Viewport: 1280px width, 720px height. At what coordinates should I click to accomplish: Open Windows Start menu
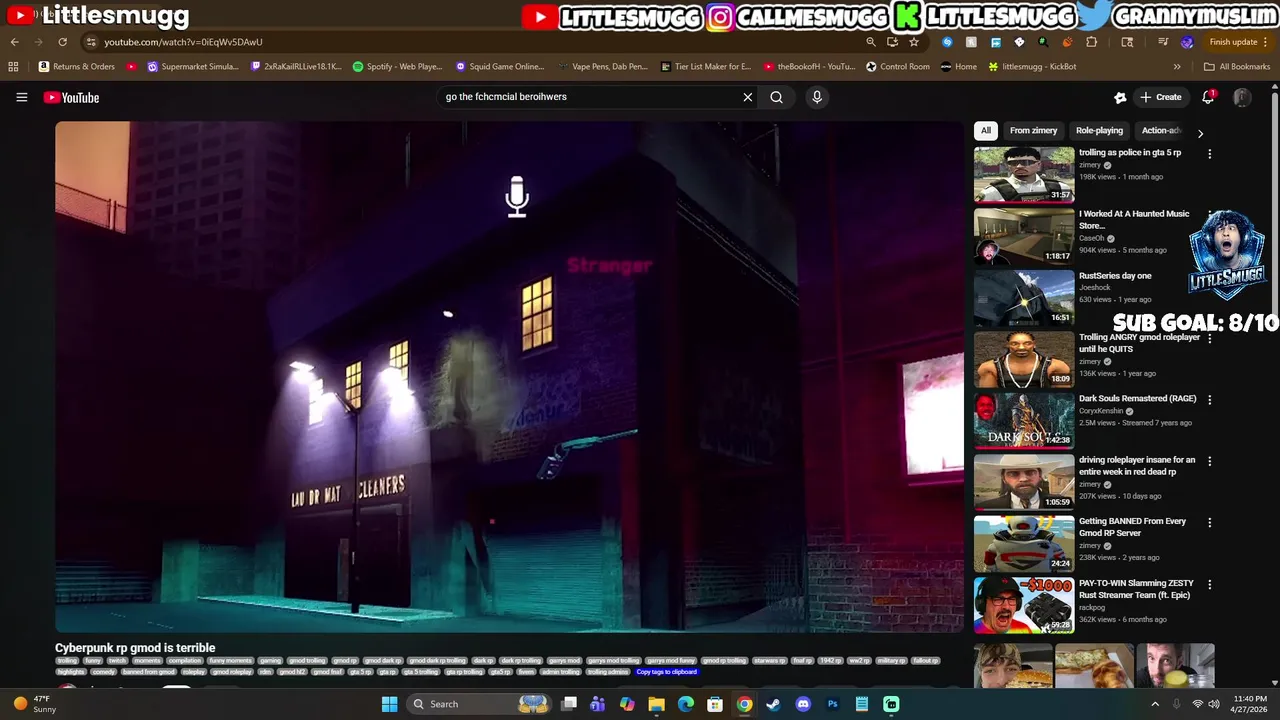389,704
